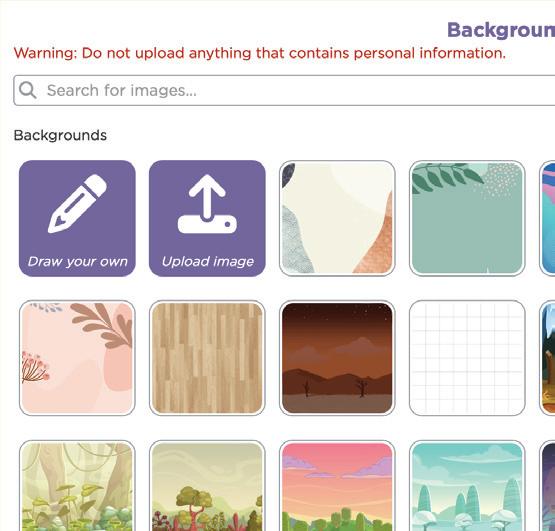Select the partially visible dark background in bottom row
555x531 pixels.
(x=547, y=486)
